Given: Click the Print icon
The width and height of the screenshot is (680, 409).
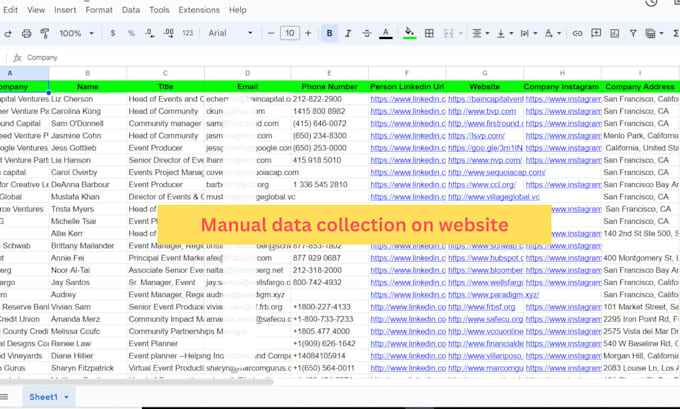Looking at the screenshot, I should click(26, 33).
